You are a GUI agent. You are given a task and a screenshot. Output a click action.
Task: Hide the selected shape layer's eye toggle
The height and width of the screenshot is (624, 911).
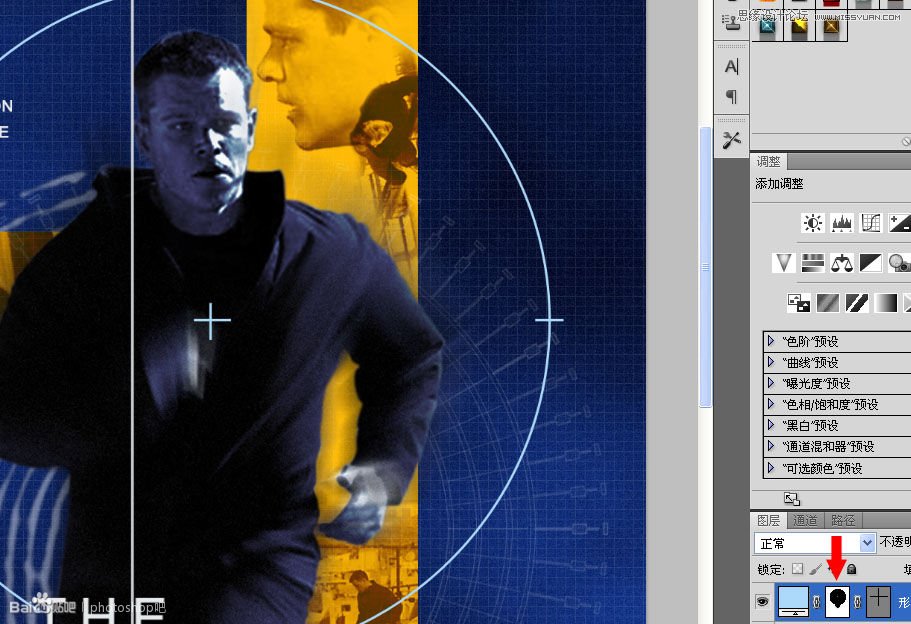pos(764,602)
